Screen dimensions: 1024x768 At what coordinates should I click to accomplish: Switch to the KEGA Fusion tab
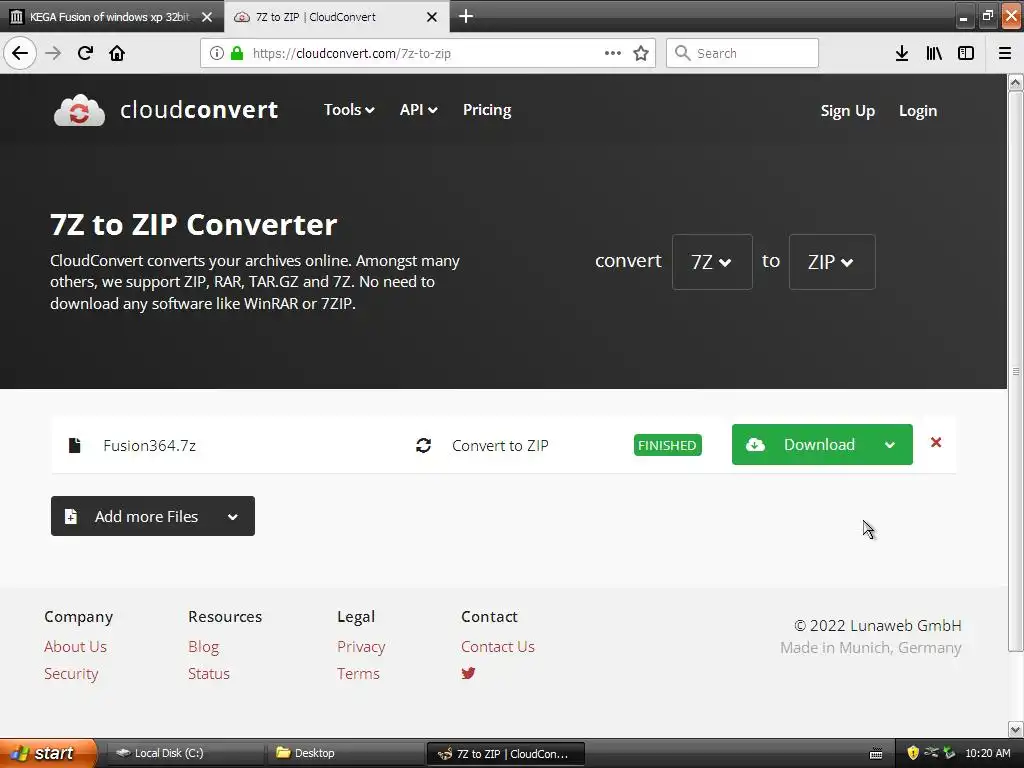(x=111, y=17)
